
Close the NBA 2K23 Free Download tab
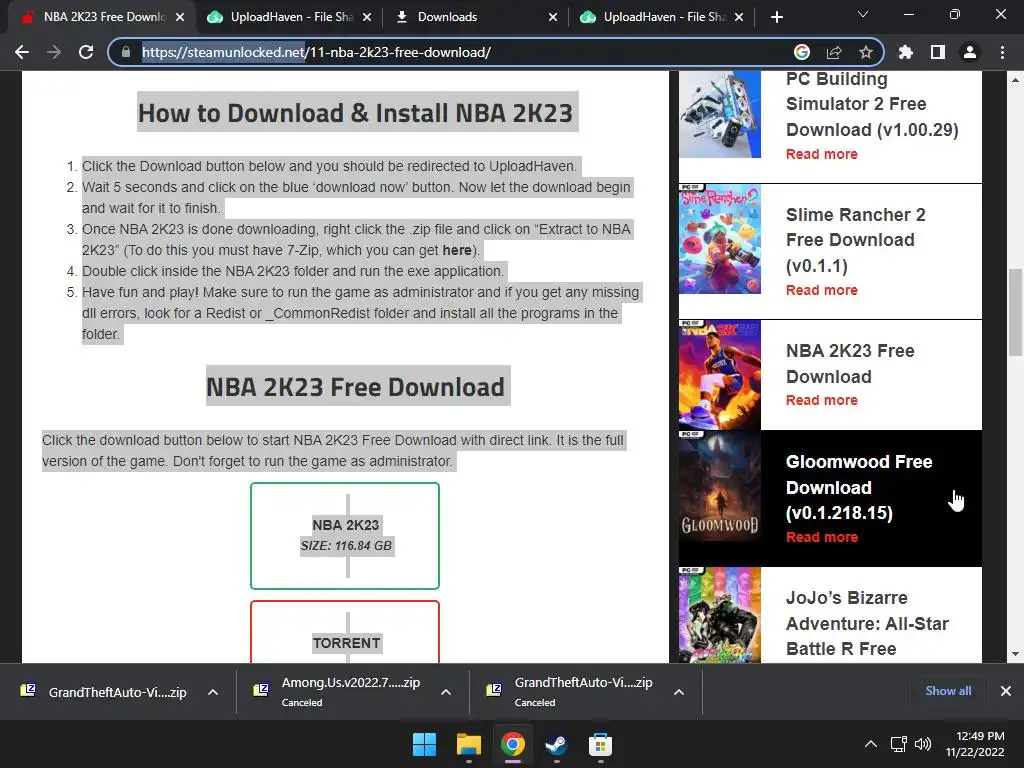pyautogui.click(x=180, y=17)
